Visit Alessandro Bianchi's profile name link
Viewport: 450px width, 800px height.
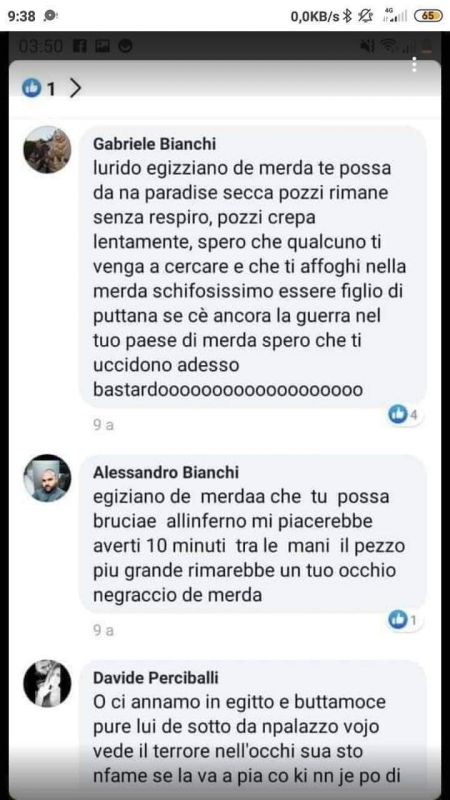tap(166, 472)
